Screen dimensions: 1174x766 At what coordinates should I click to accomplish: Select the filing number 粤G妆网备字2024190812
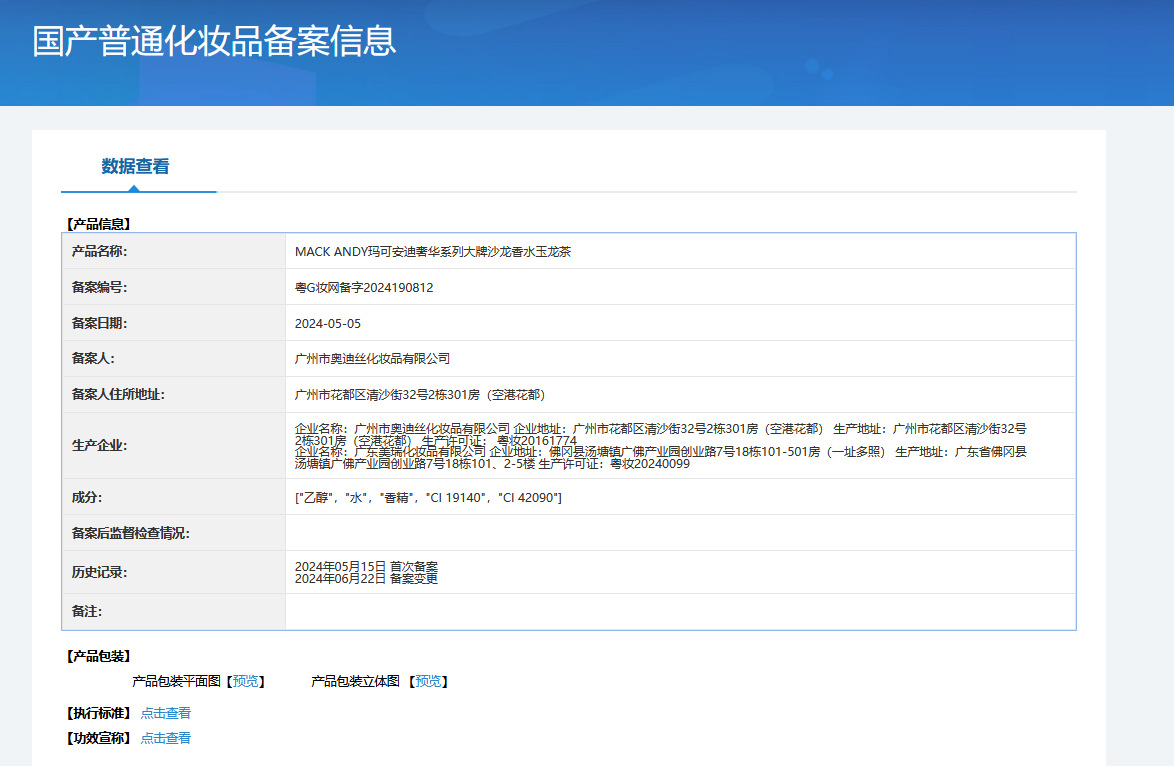(x=364, y=288)
